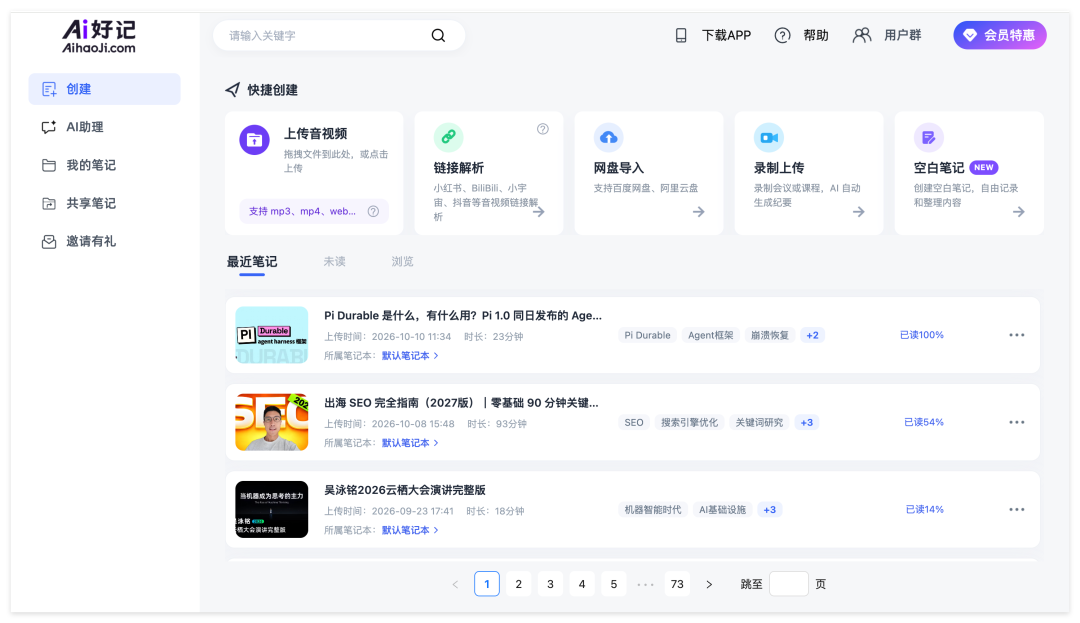
Task: Click the 用户群 people icon
Action: (x=862, y=35)
